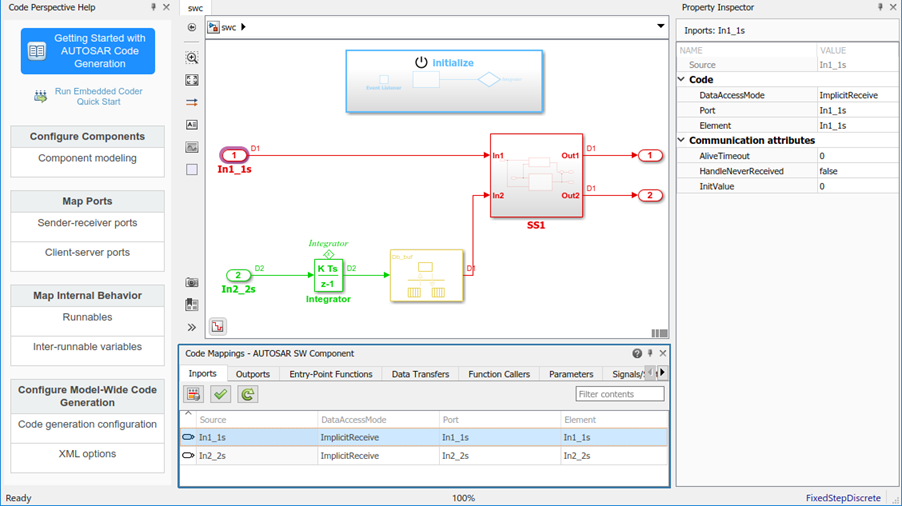Click the green refresh update icon

click(x=248, y=394)
